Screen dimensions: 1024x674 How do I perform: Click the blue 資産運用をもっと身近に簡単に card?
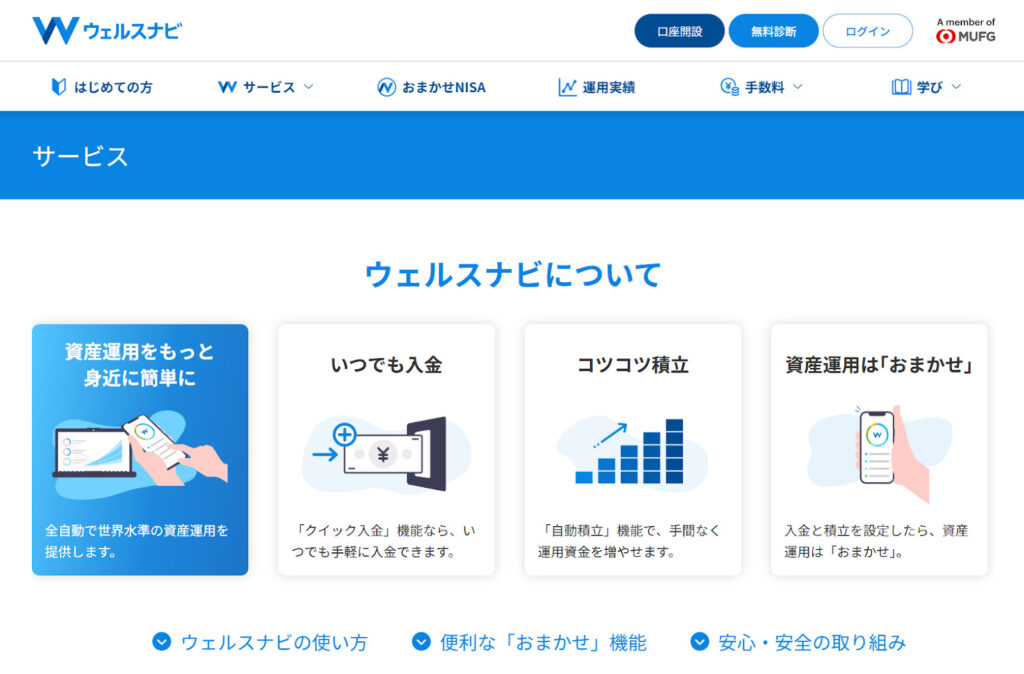140,450
